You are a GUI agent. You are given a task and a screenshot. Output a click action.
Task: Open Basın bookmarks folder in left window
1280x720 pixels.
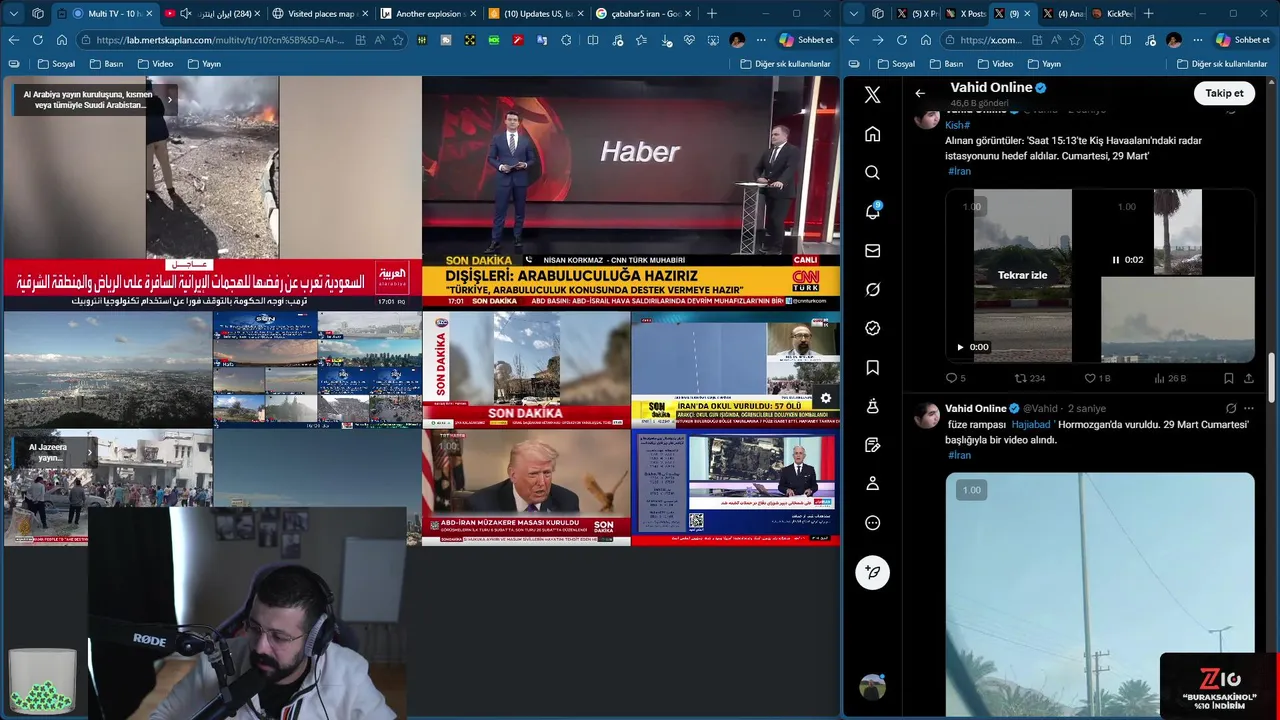pyautogui.click(x=106, y=64)
